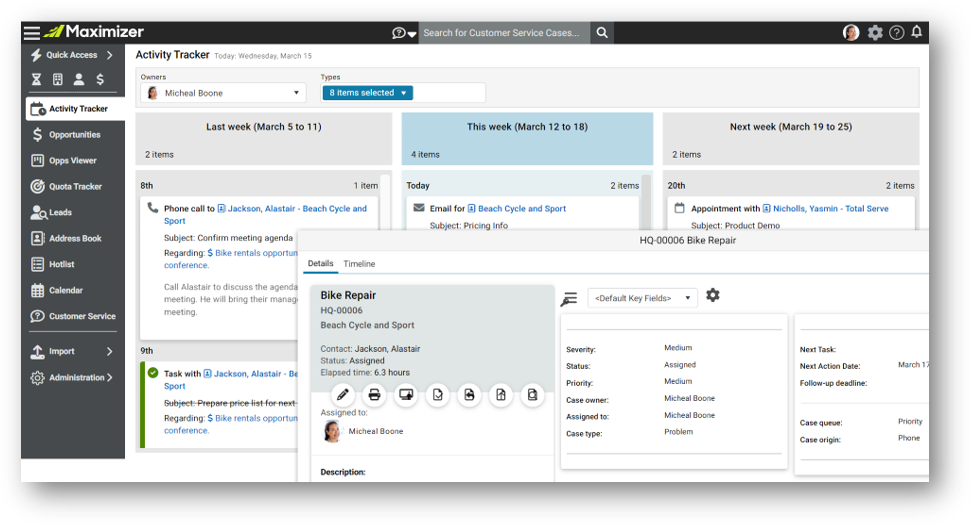Expand the Quick Access chevron

(x=110, y=55)
